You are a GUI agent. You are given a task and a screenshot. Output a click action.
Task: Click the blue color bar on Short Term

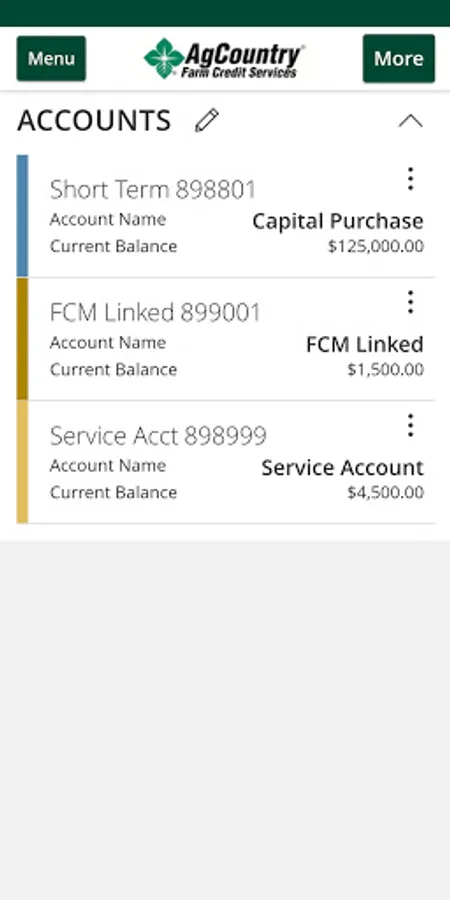pyautogui.click(x=22, y=216)
